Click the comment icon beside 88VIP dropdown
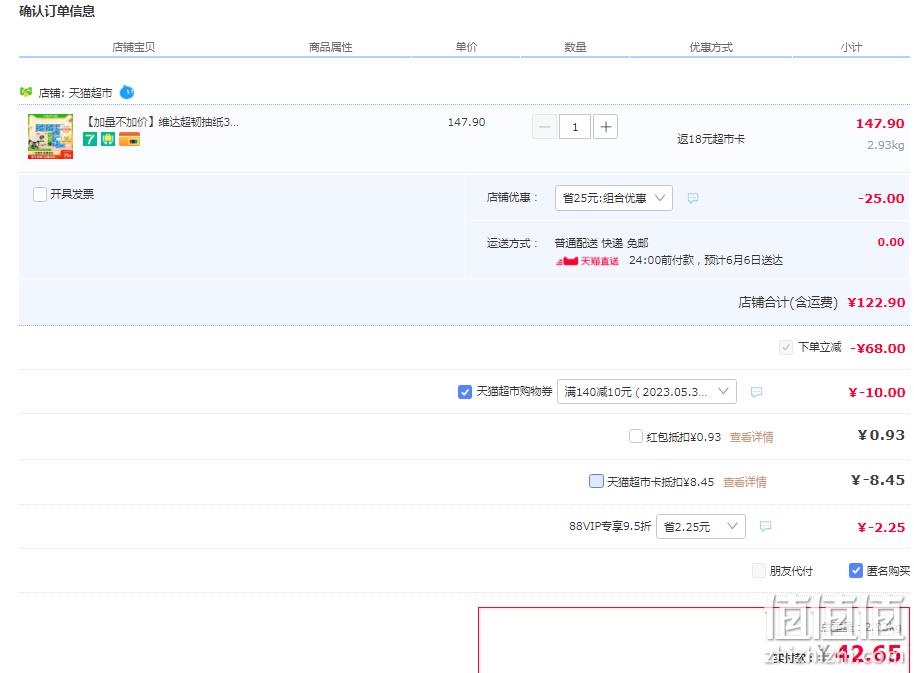Image resolution: width=914 pixels, height=673 pixels. (x=766, y=527)
